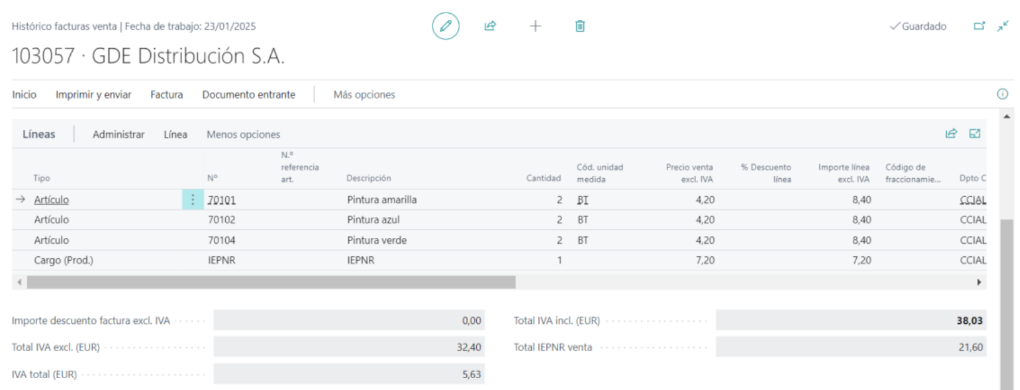Open Imprimir y enviar menu

[x=94, y=95]
